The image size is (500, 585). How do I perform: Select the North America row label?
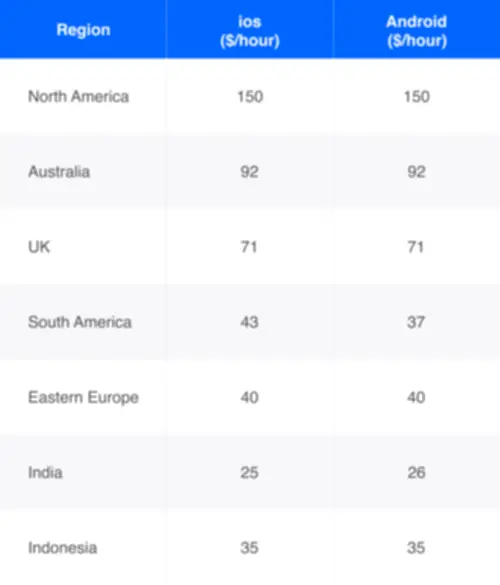(x=78, y=97)
